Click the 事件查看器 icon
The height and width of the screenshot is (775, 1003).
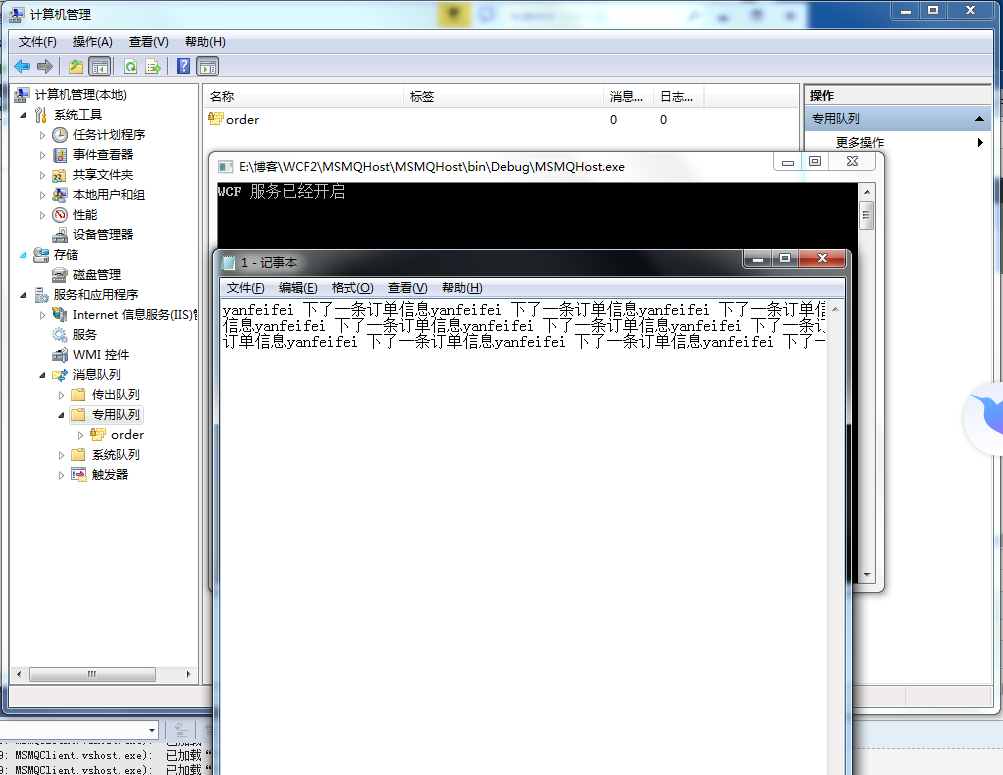pyautogui.click(x=59, y=155)
